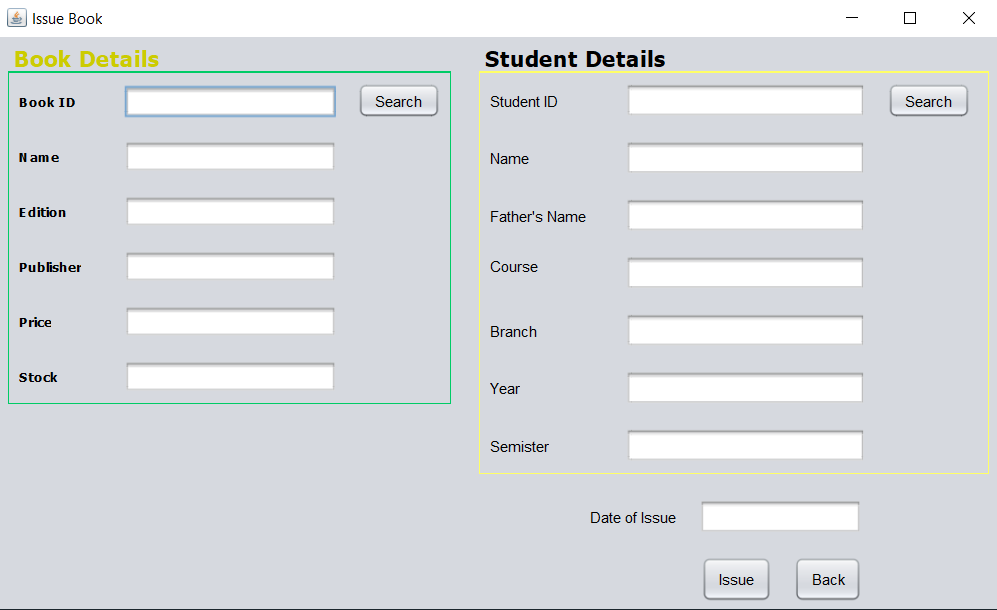Click the Date of Issue field

pos(780,517)
